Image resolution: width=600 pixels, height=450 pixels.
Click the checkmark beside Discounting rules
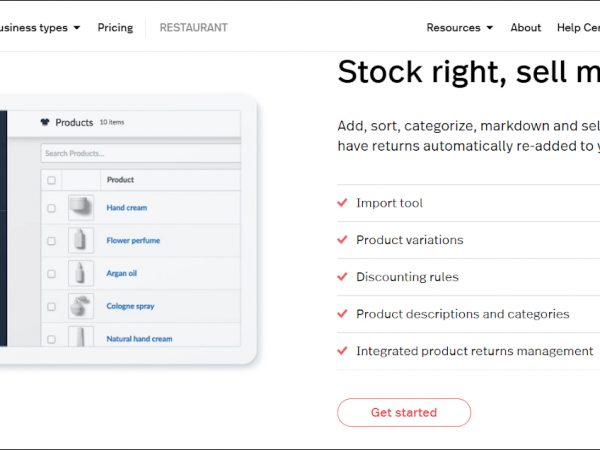[343, 277]
